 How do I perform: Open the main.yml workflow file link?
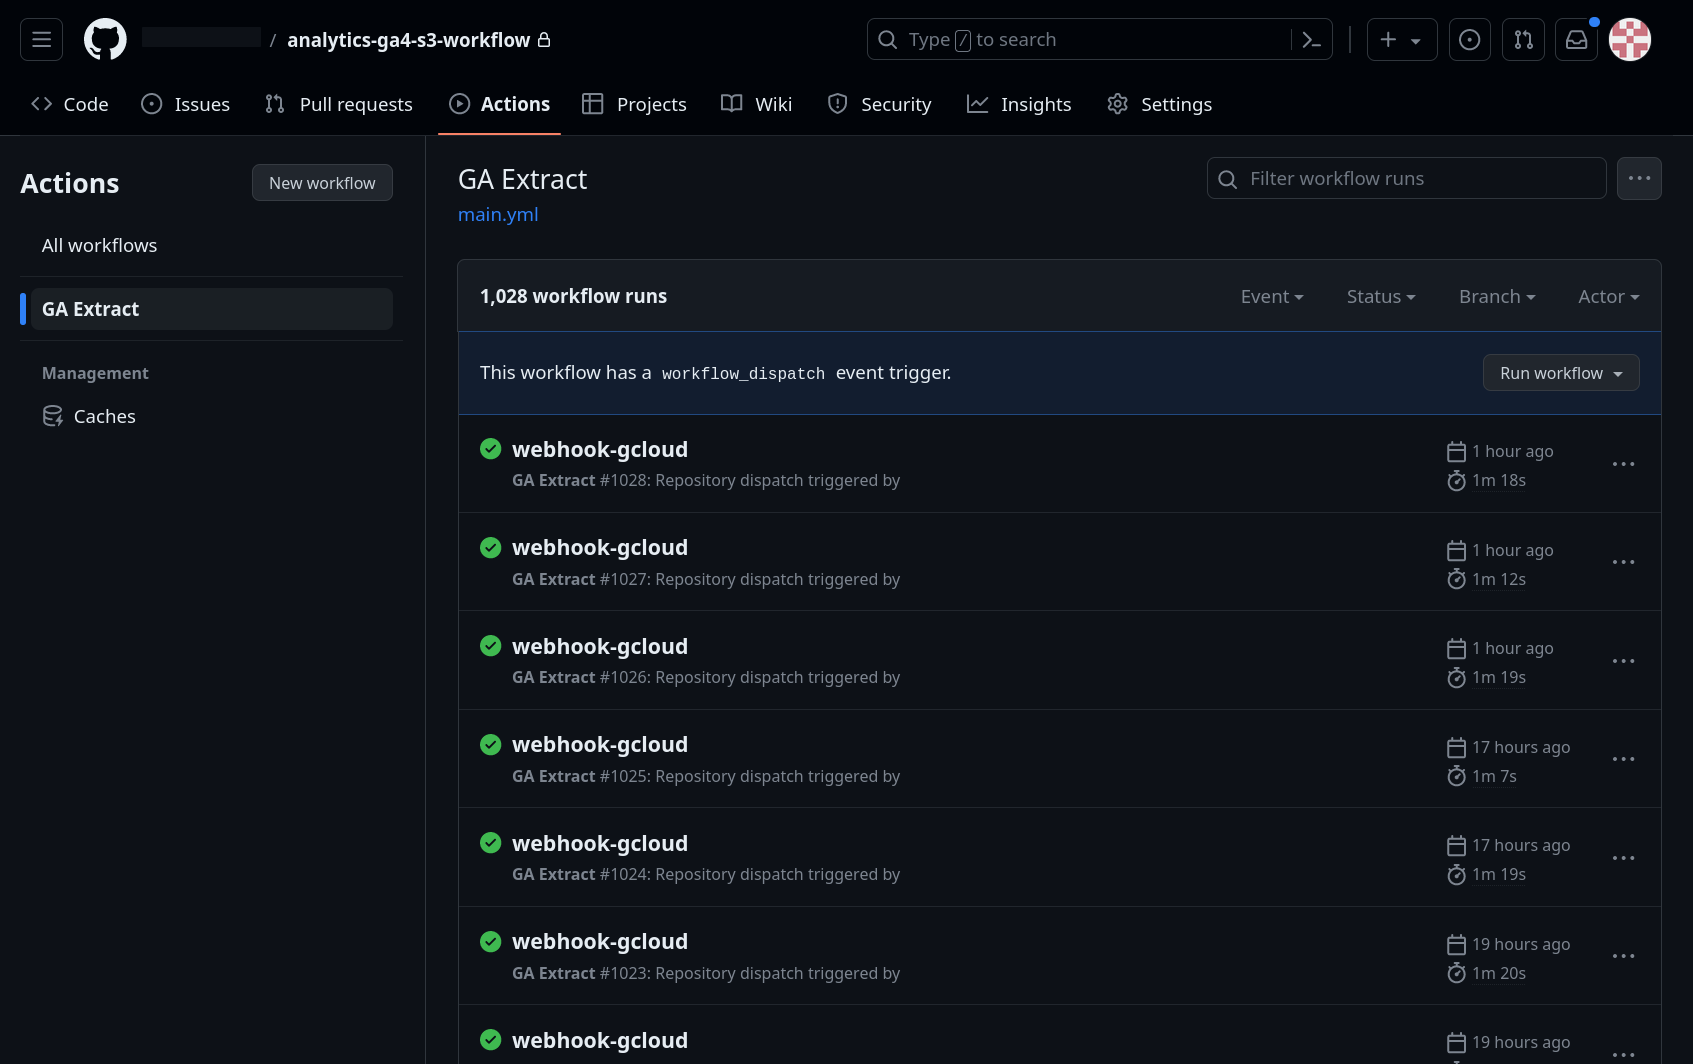pyautogui.click(x=498, y=214)
